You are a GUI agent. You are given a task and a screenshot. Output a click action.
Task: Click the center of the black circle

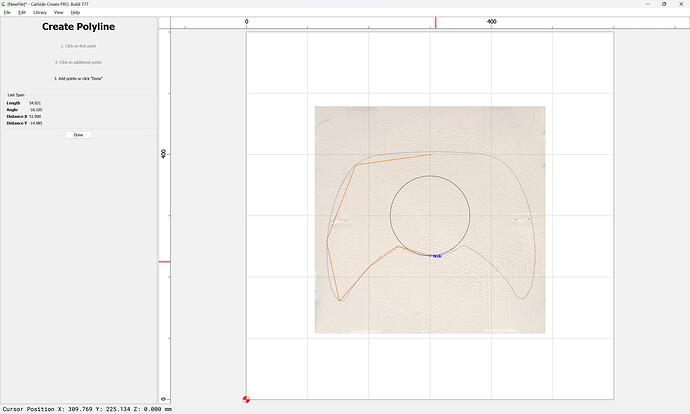pos(430,215)
